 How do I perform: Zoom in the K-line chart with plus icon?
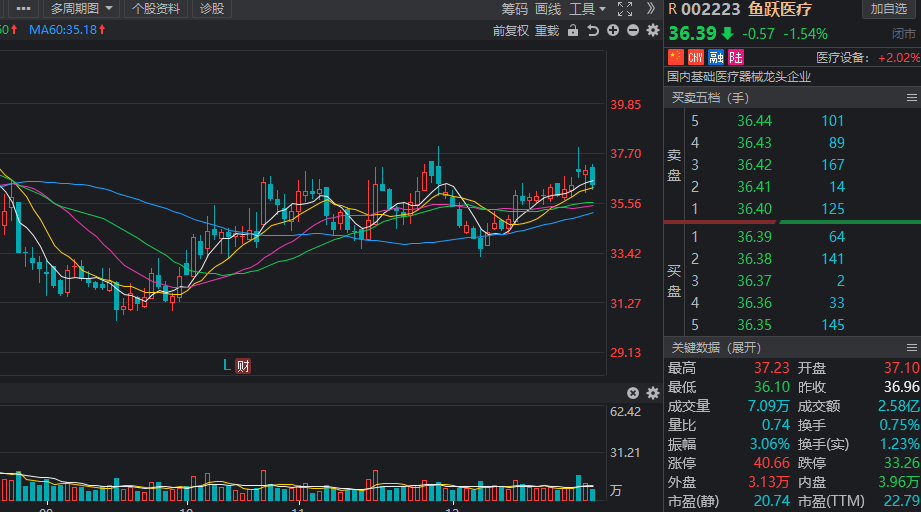(x=613, y=30)
